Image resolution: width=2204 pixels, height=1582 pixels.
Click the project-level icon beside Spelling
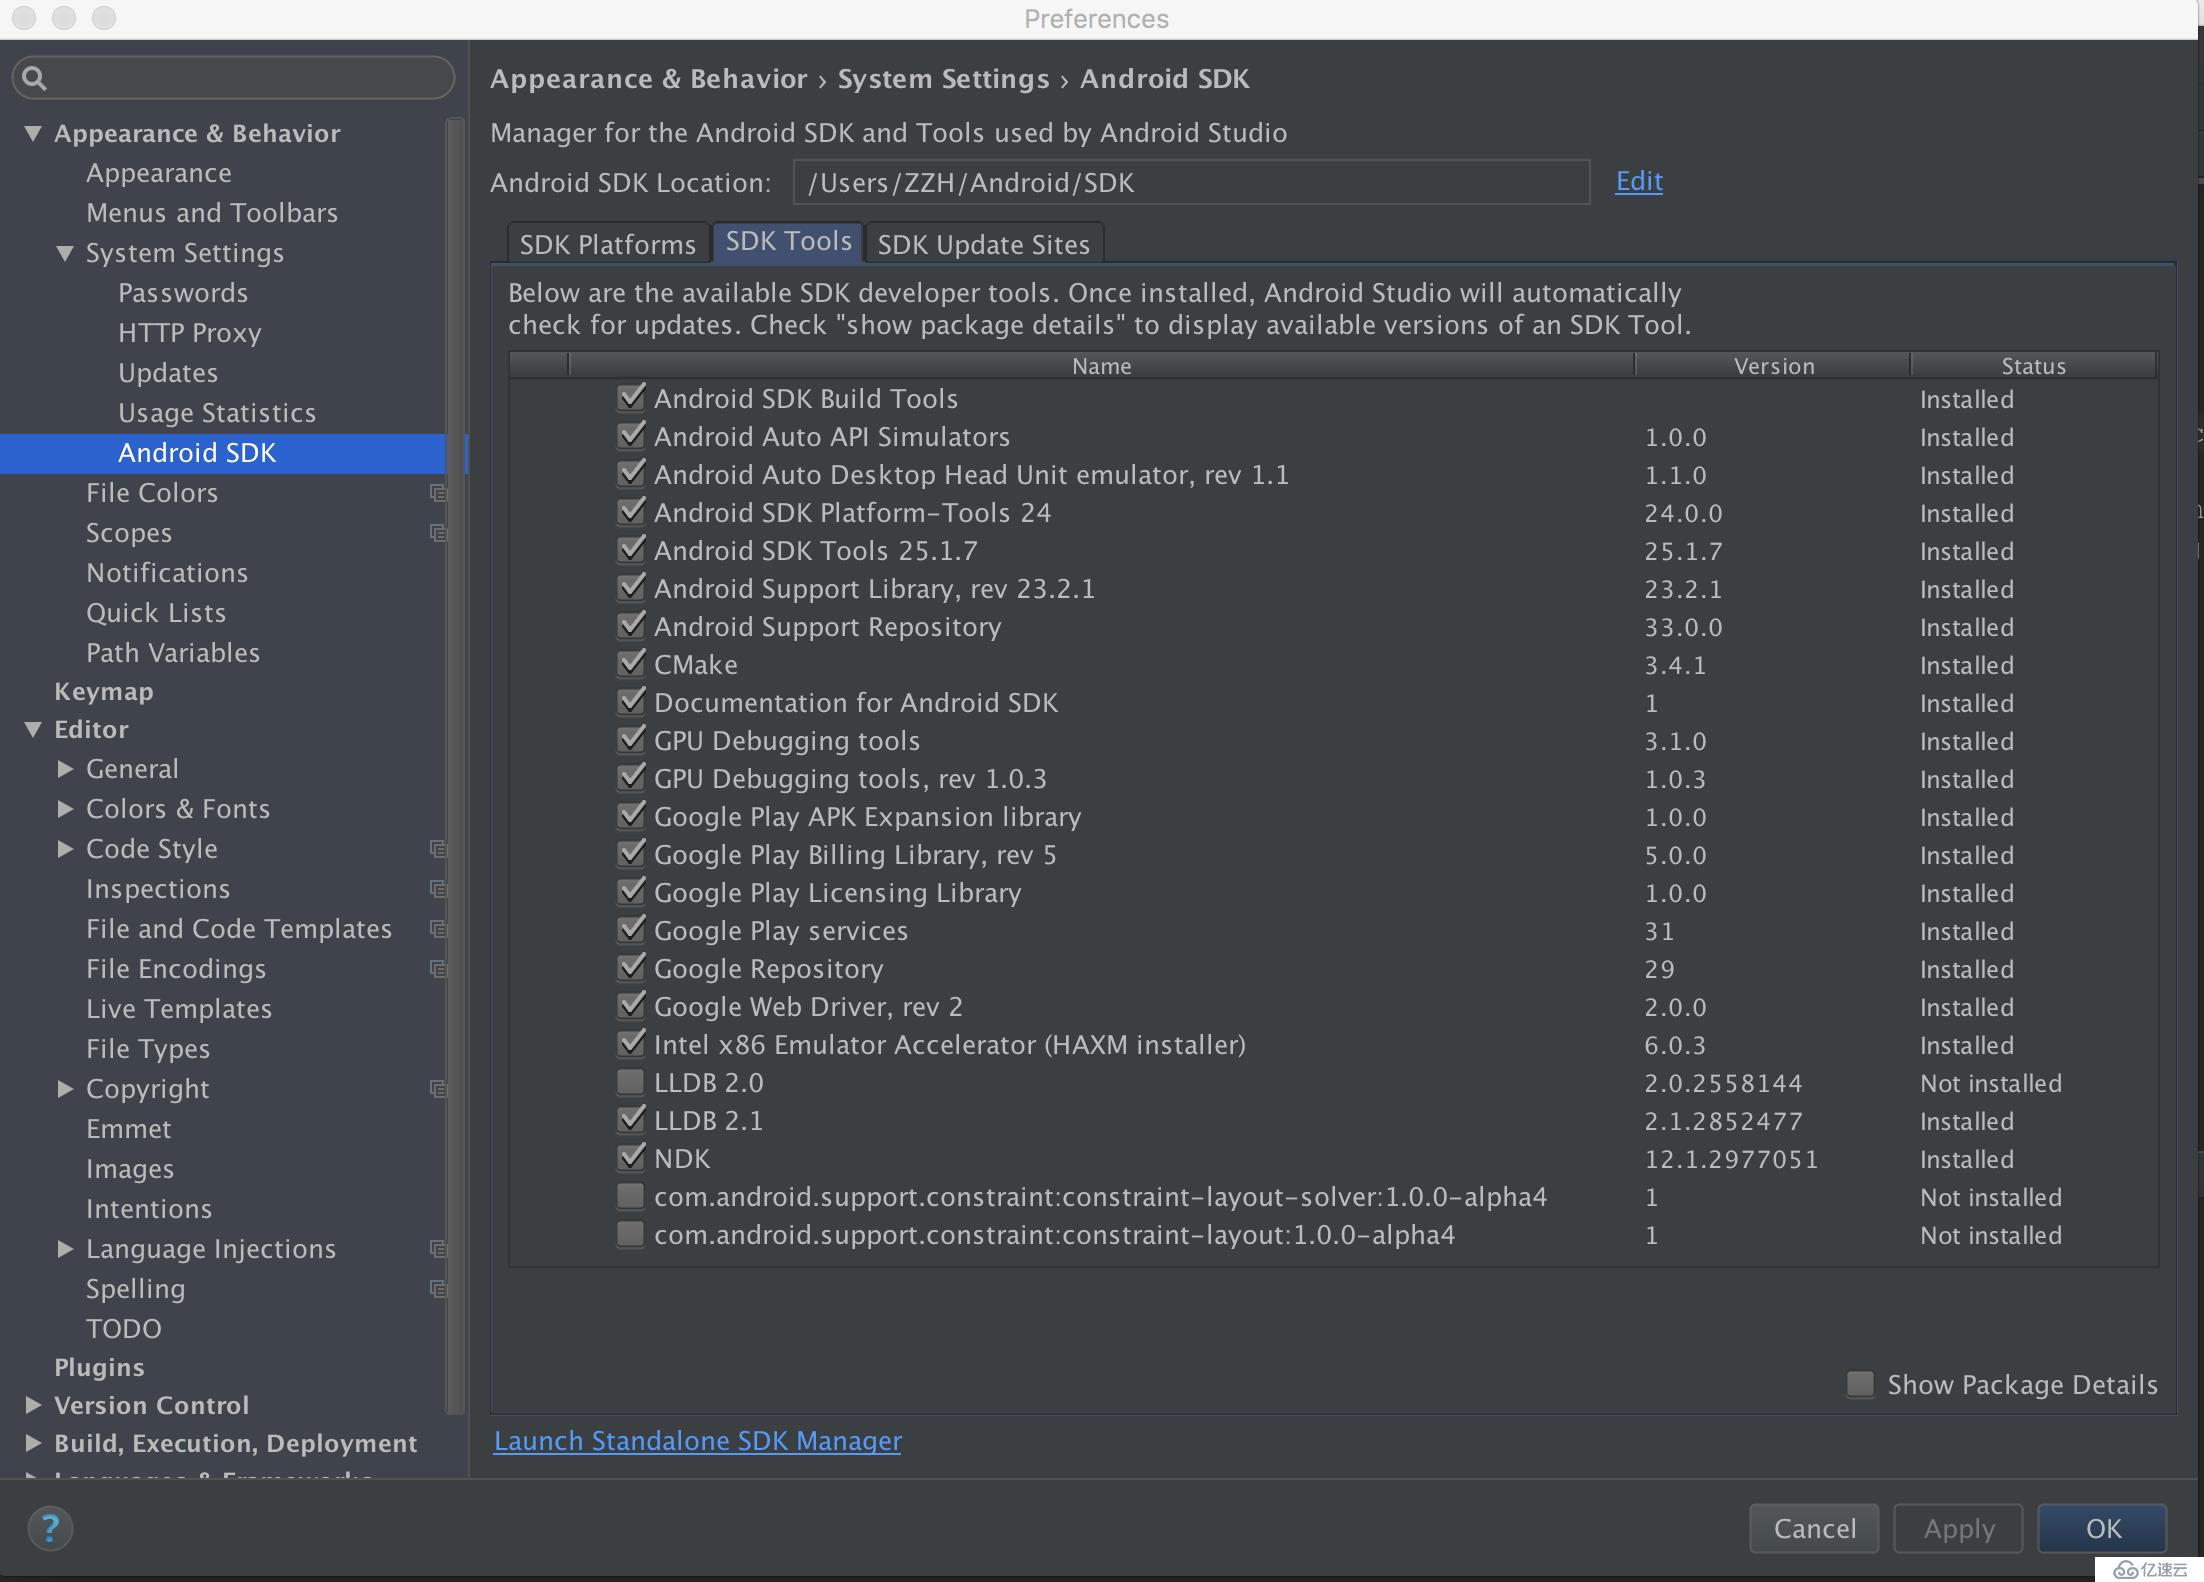(x=438, y=1289)
